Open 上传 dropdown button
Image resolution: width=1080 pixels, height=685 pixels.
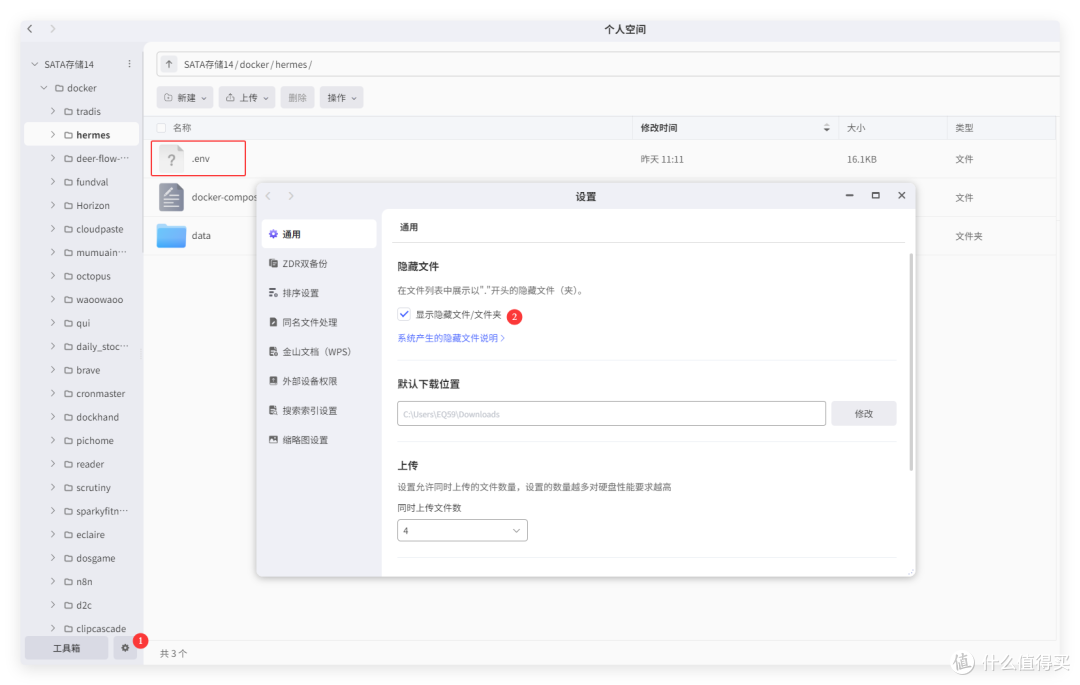(247, 98)
